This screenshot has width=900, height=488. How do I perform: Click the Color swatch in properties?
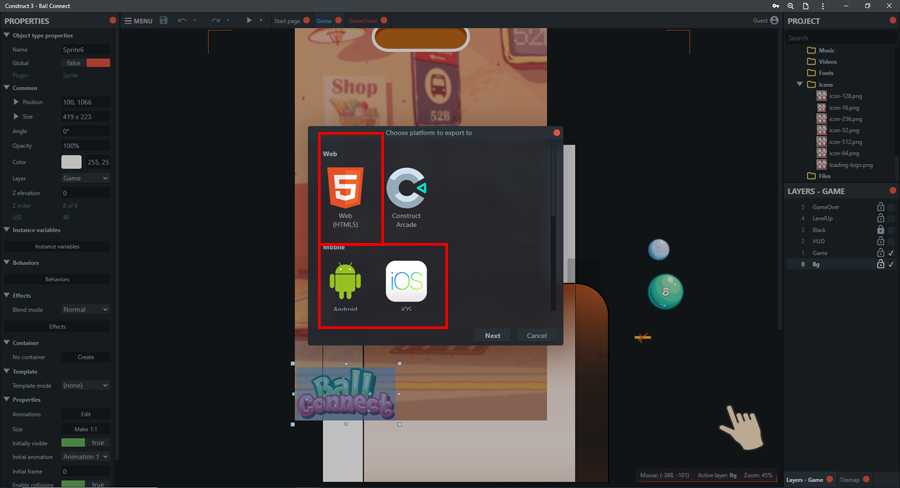pos(71,162)
